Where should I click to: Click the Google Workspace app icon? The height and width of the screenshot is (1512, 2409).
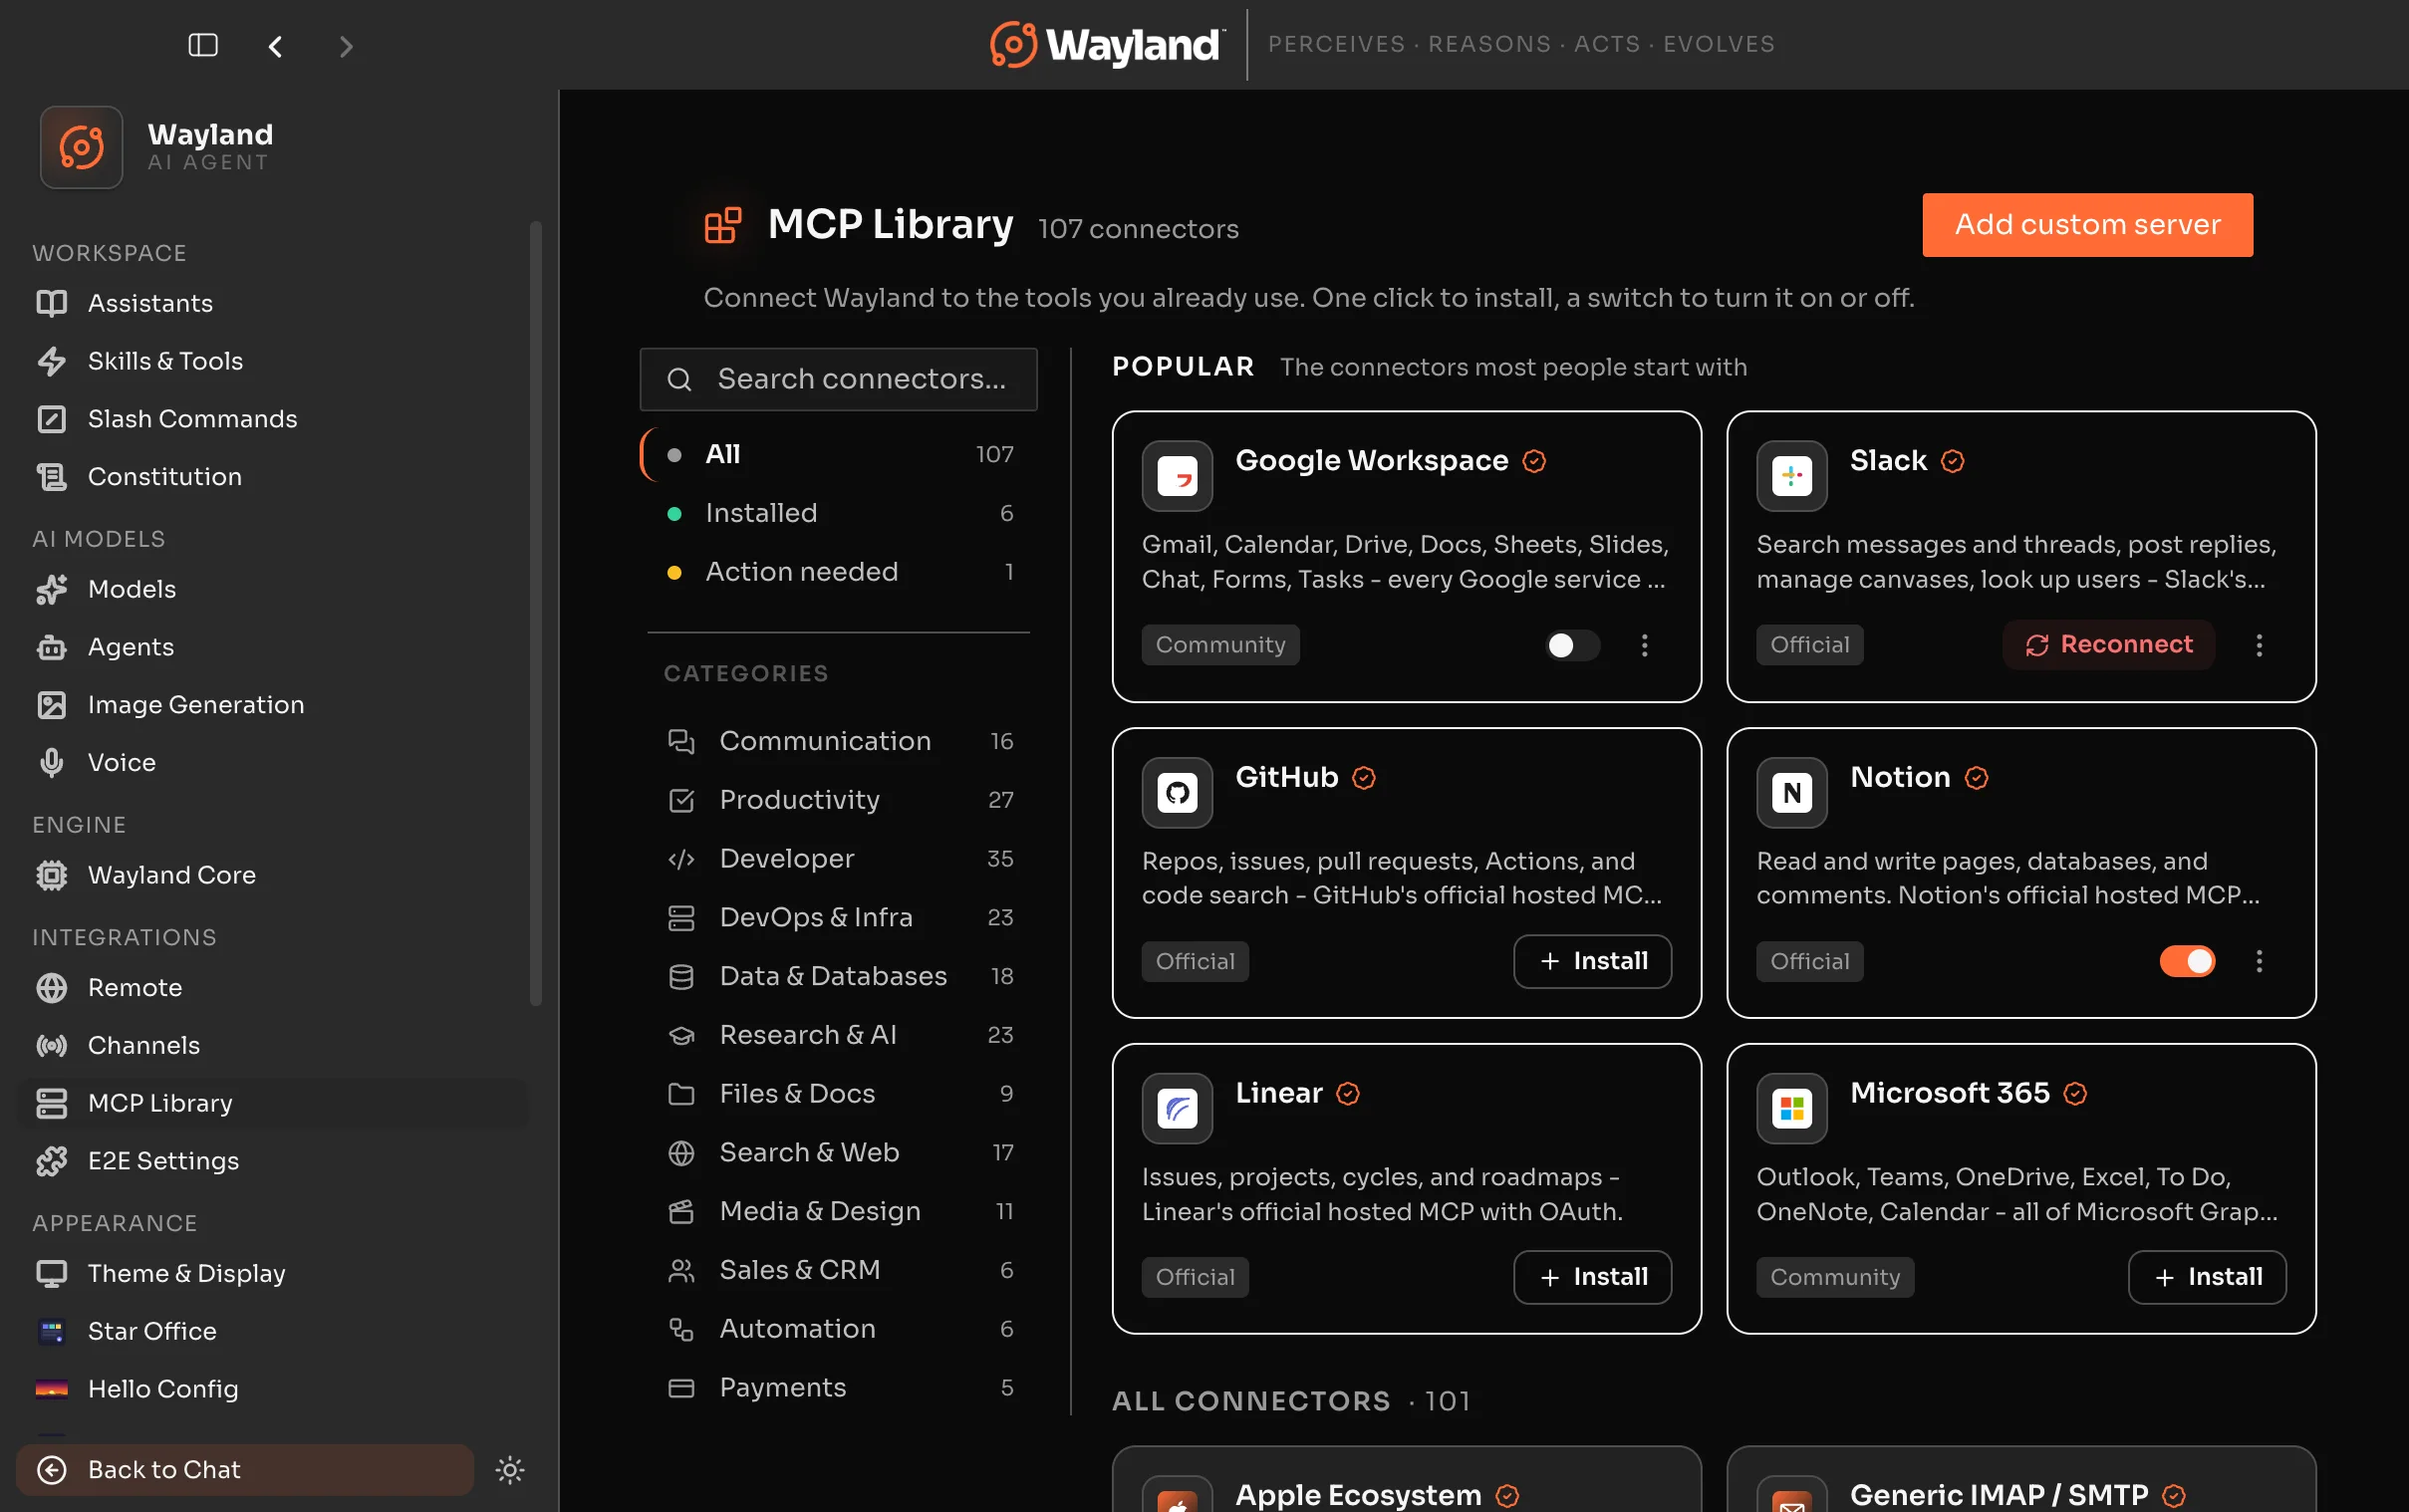coord(1177,476)
